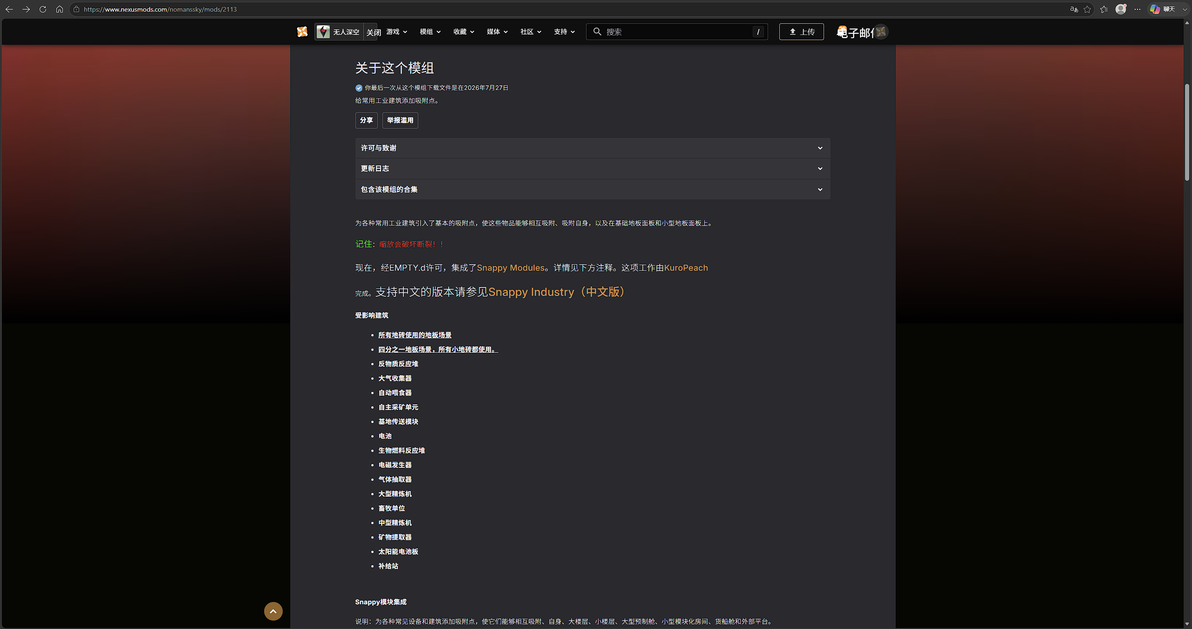Open the 模组 navigation menu
Screen dimensions: 1192x629
(430, 32)
